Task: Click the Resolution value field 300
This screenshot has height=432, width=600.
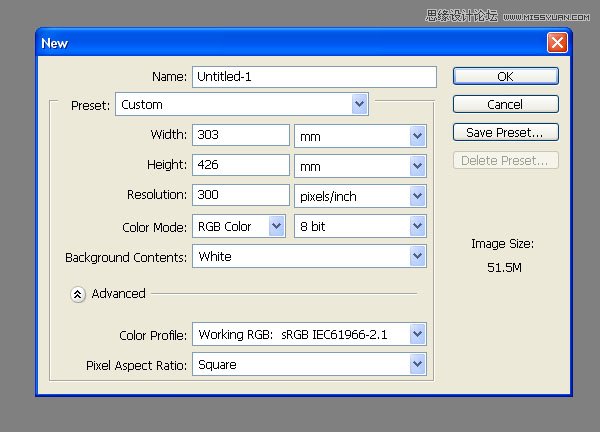Action: point(241,195)
